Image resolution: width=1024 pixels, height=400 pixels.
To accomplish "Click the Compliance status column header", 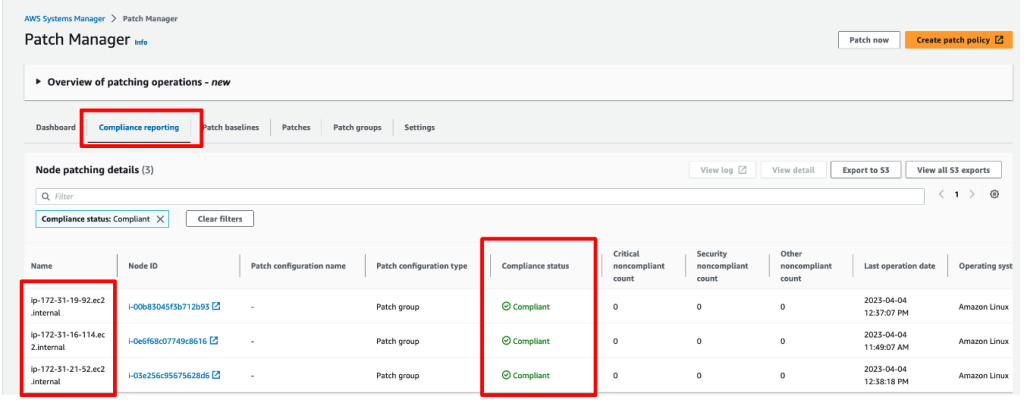I will tap(535, 266).
